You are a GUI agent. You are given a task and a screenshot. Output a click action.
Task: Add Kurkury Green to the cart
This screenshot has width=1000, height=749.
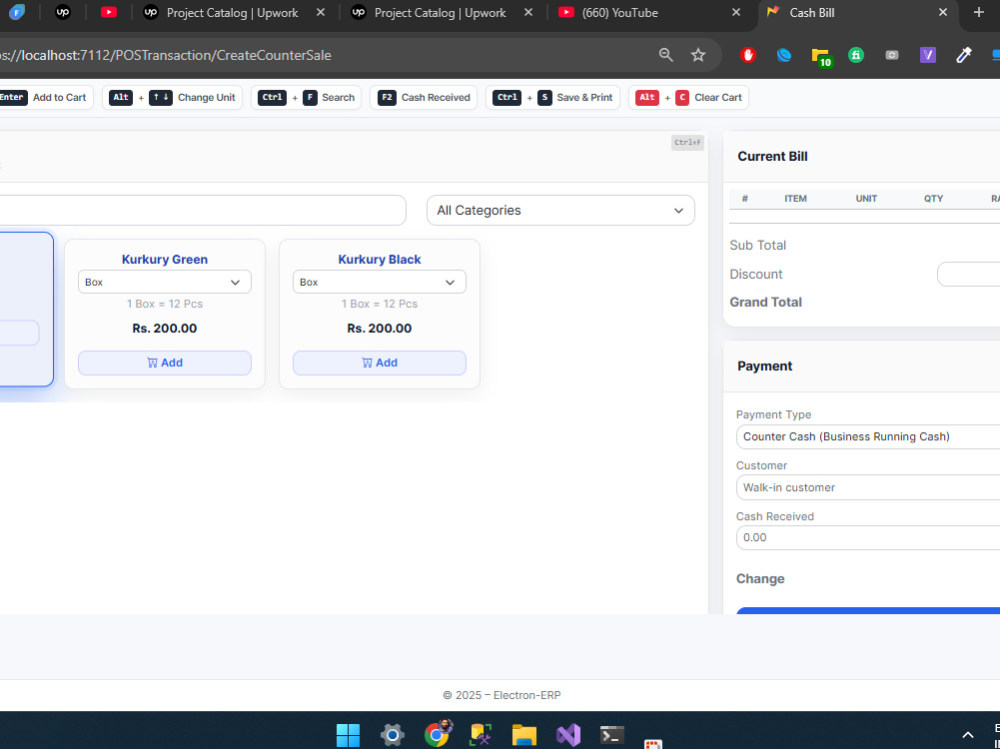[x=165, y=362]
